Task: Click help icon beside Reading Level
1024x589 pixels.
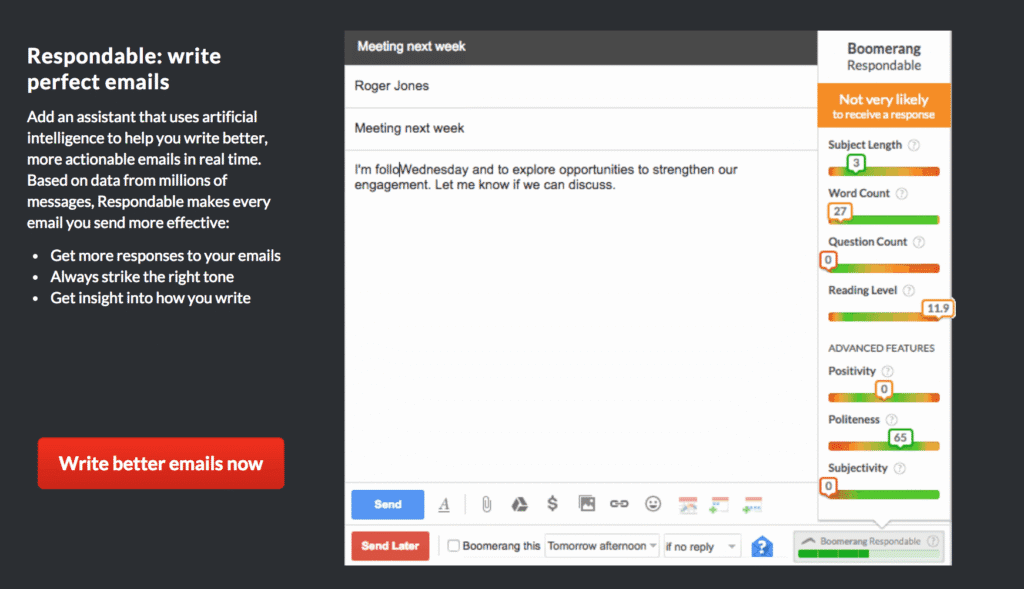Action: pos(908,290)
